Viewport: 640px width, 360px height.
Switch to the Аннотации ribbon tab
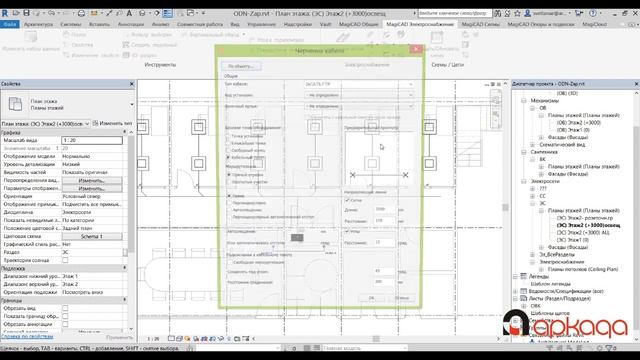131,24
